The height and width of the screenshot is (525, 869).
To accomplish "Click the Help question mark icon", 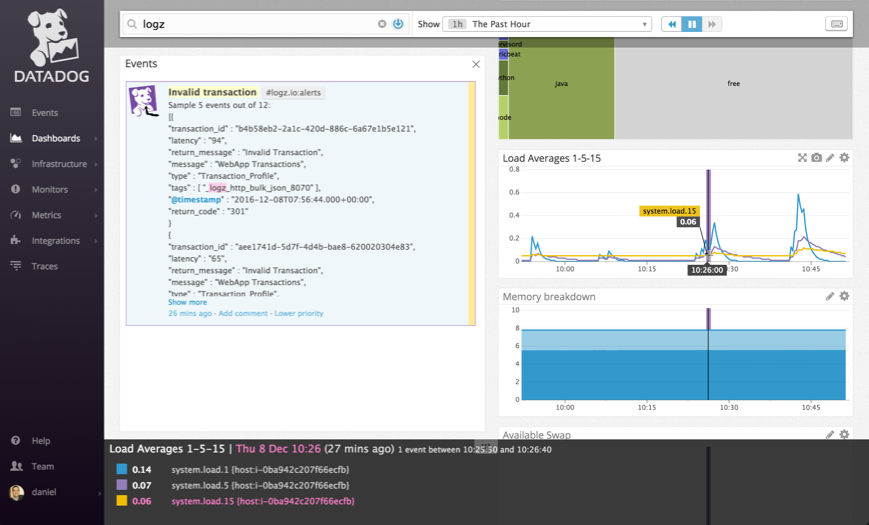I will [x=16, y=440].
